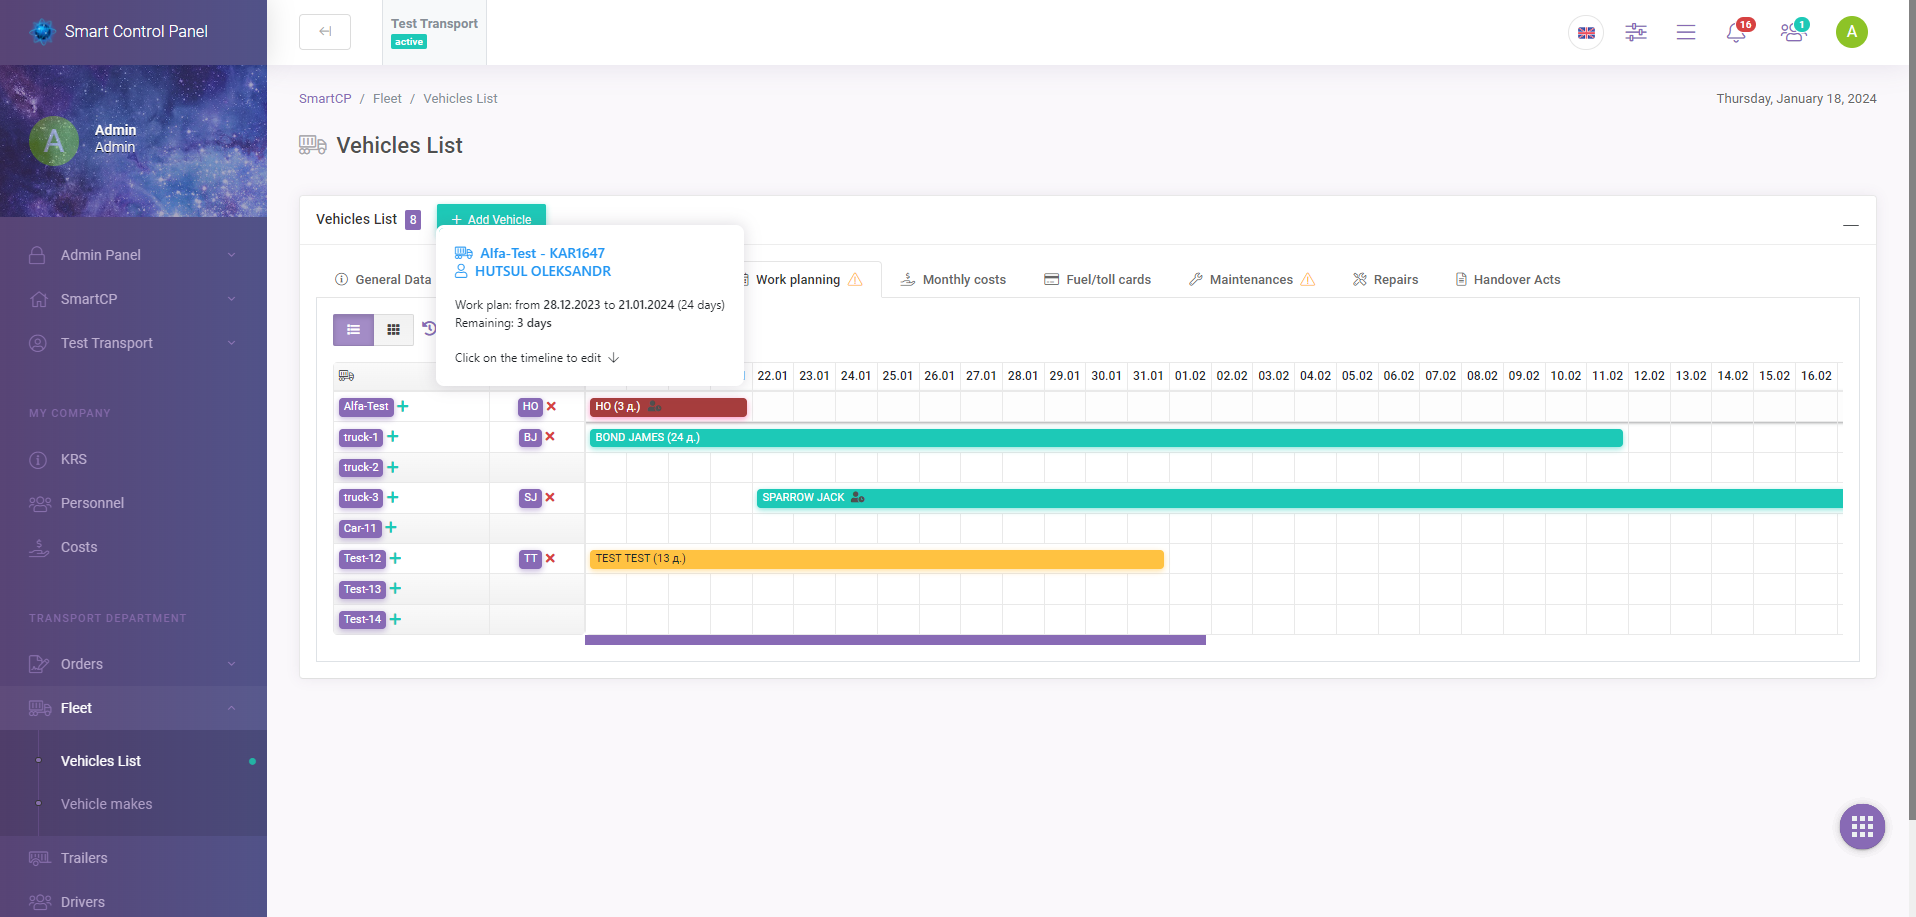Viewport: 1916px width, 917px height.
Task: Open the filter settings sliders icon
Action: click(x=1636, y=32)
